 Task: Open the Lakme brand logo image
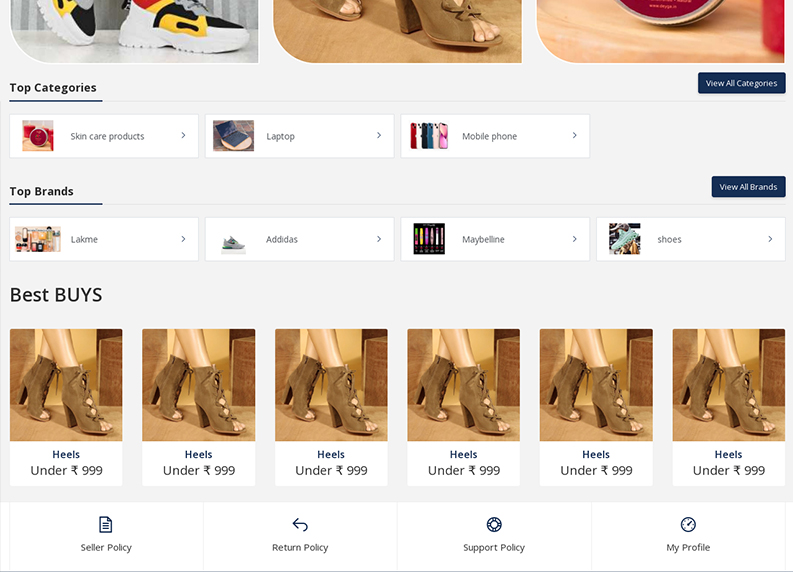[x=38, y=239]
